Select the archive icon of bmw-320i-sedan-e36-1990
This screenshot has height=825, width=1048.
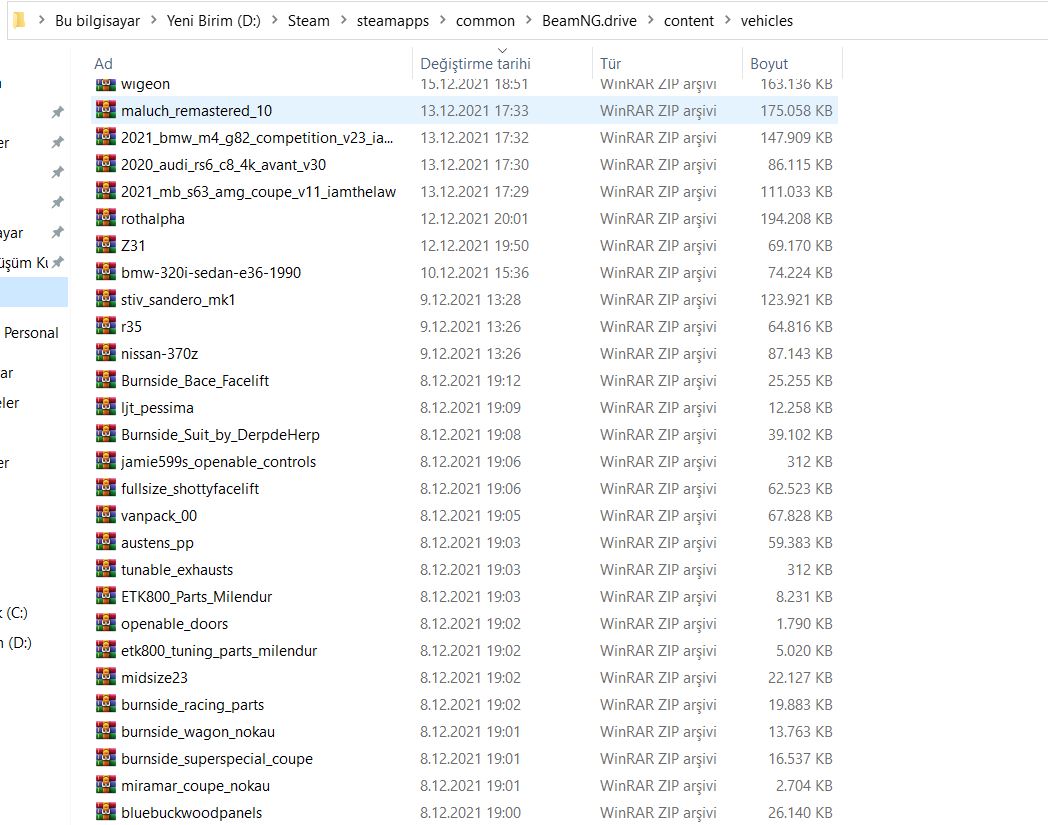pos(106,272)
